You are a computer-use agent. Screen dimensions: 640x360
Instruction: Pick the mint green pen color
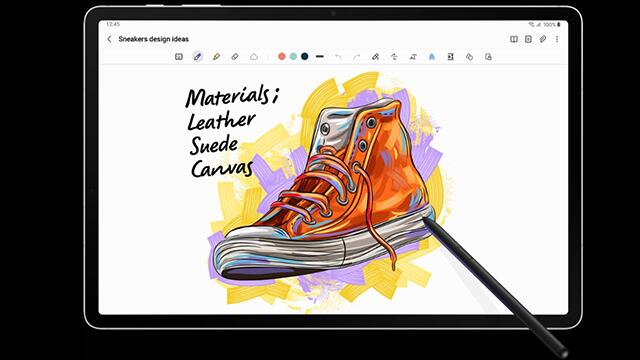click(293, 56)
